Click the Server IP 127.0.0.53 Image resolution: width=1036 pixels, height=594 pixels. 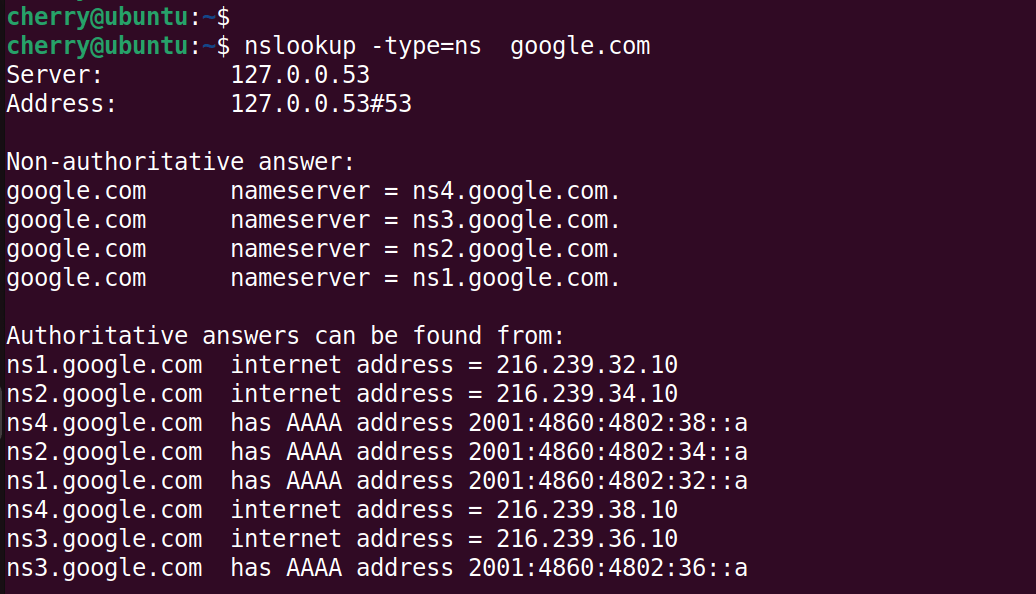300,75
